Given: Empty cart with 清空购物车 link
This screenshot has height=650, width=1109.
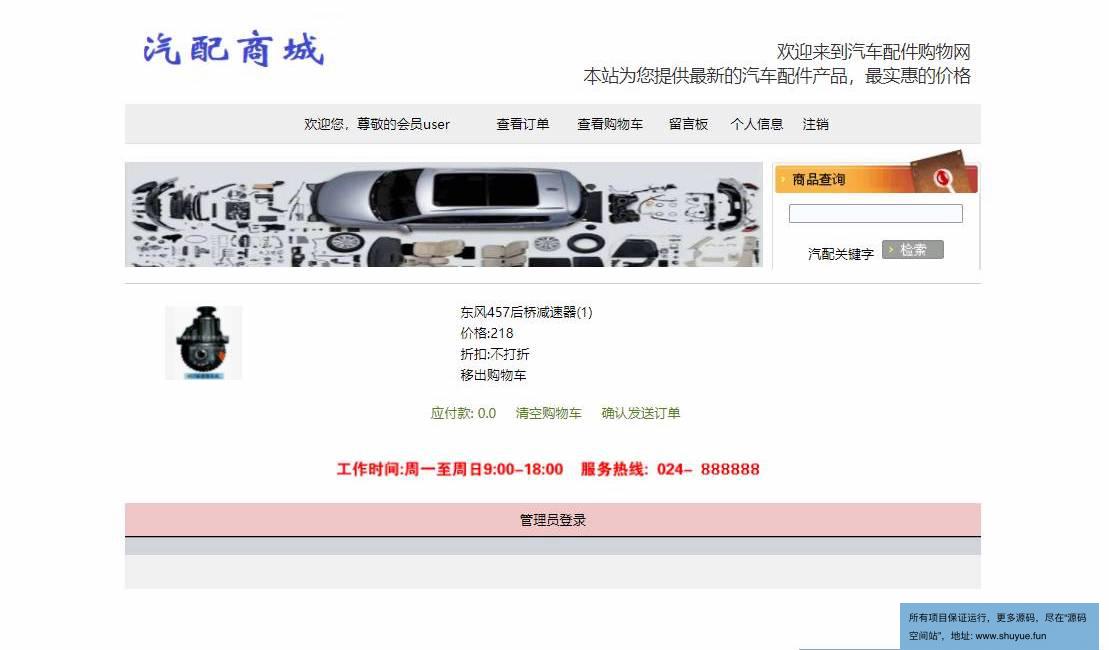Looking at the screenshot, I should (x=548, y=413).
